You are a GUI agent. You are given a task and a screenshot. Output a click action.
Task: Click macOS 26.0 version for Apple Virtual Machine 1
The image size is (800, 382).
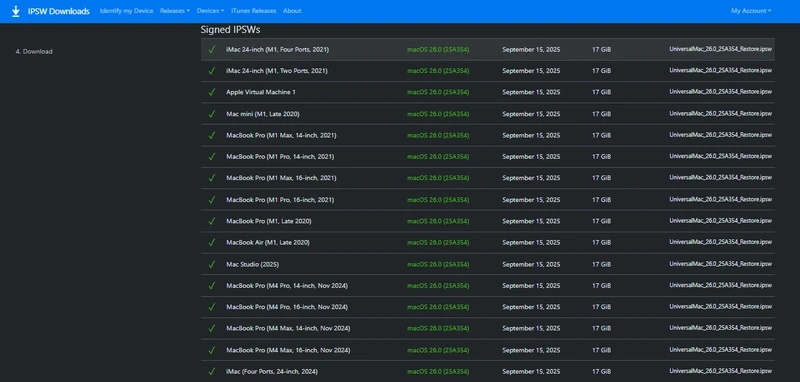[x=438, y=92]
